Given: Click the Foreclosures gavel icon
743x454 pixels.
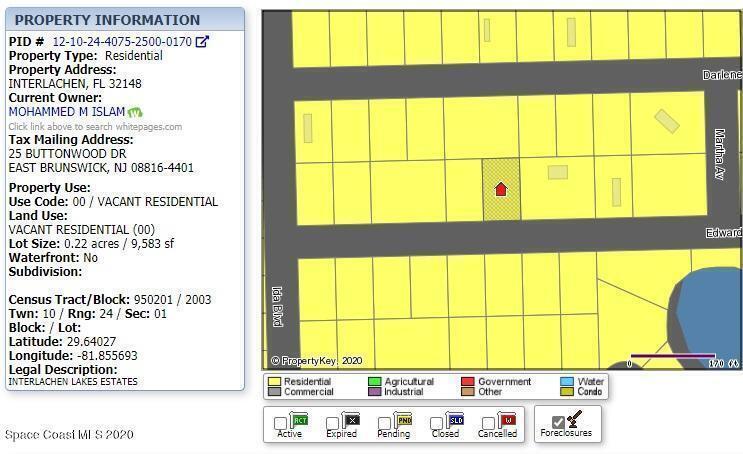Looking at the screenshot, I should (x=574, y=419).
